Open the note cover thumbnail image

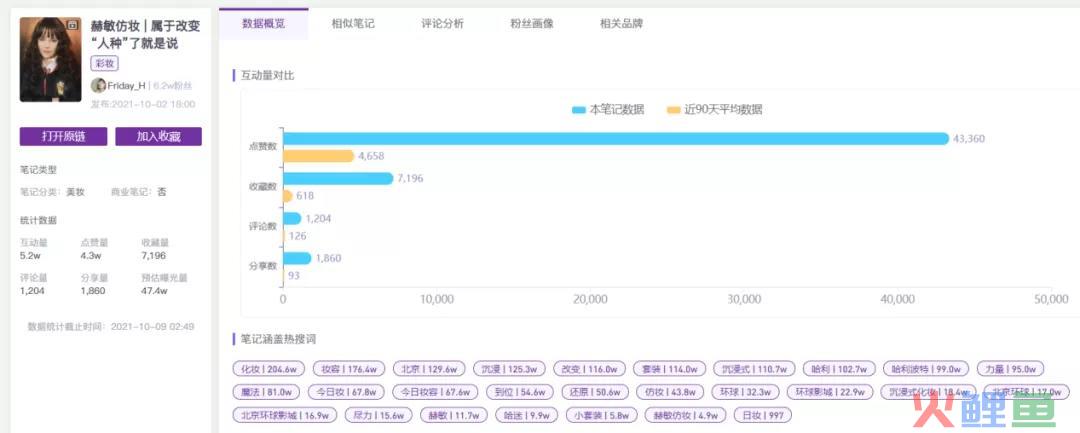point(50,59)
